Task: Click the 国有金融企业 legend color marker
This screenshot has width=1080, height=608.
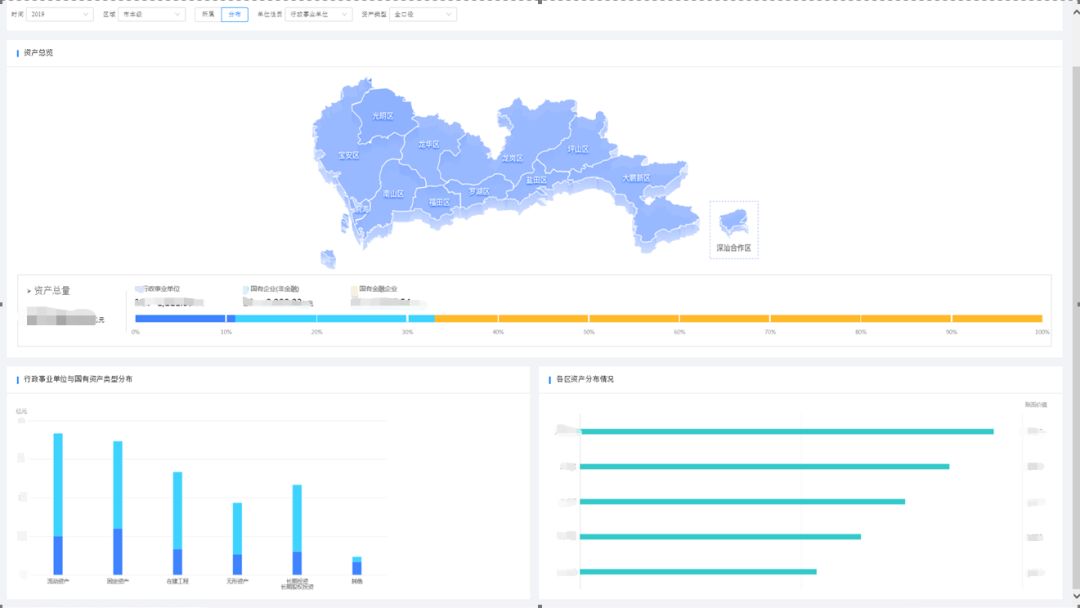Action: pyautogui.click(x=354, y=289)
